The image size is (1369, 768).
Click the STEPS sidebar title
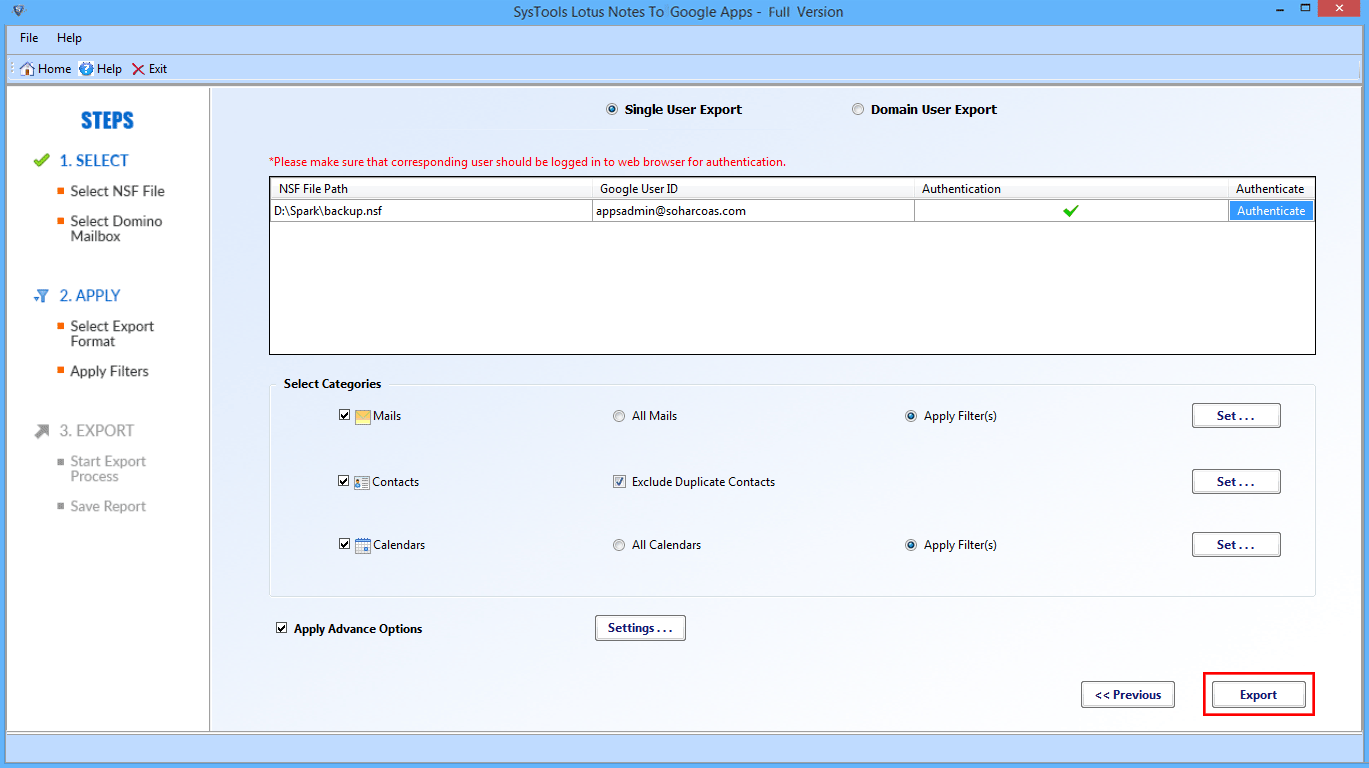[x=107, y=121]
